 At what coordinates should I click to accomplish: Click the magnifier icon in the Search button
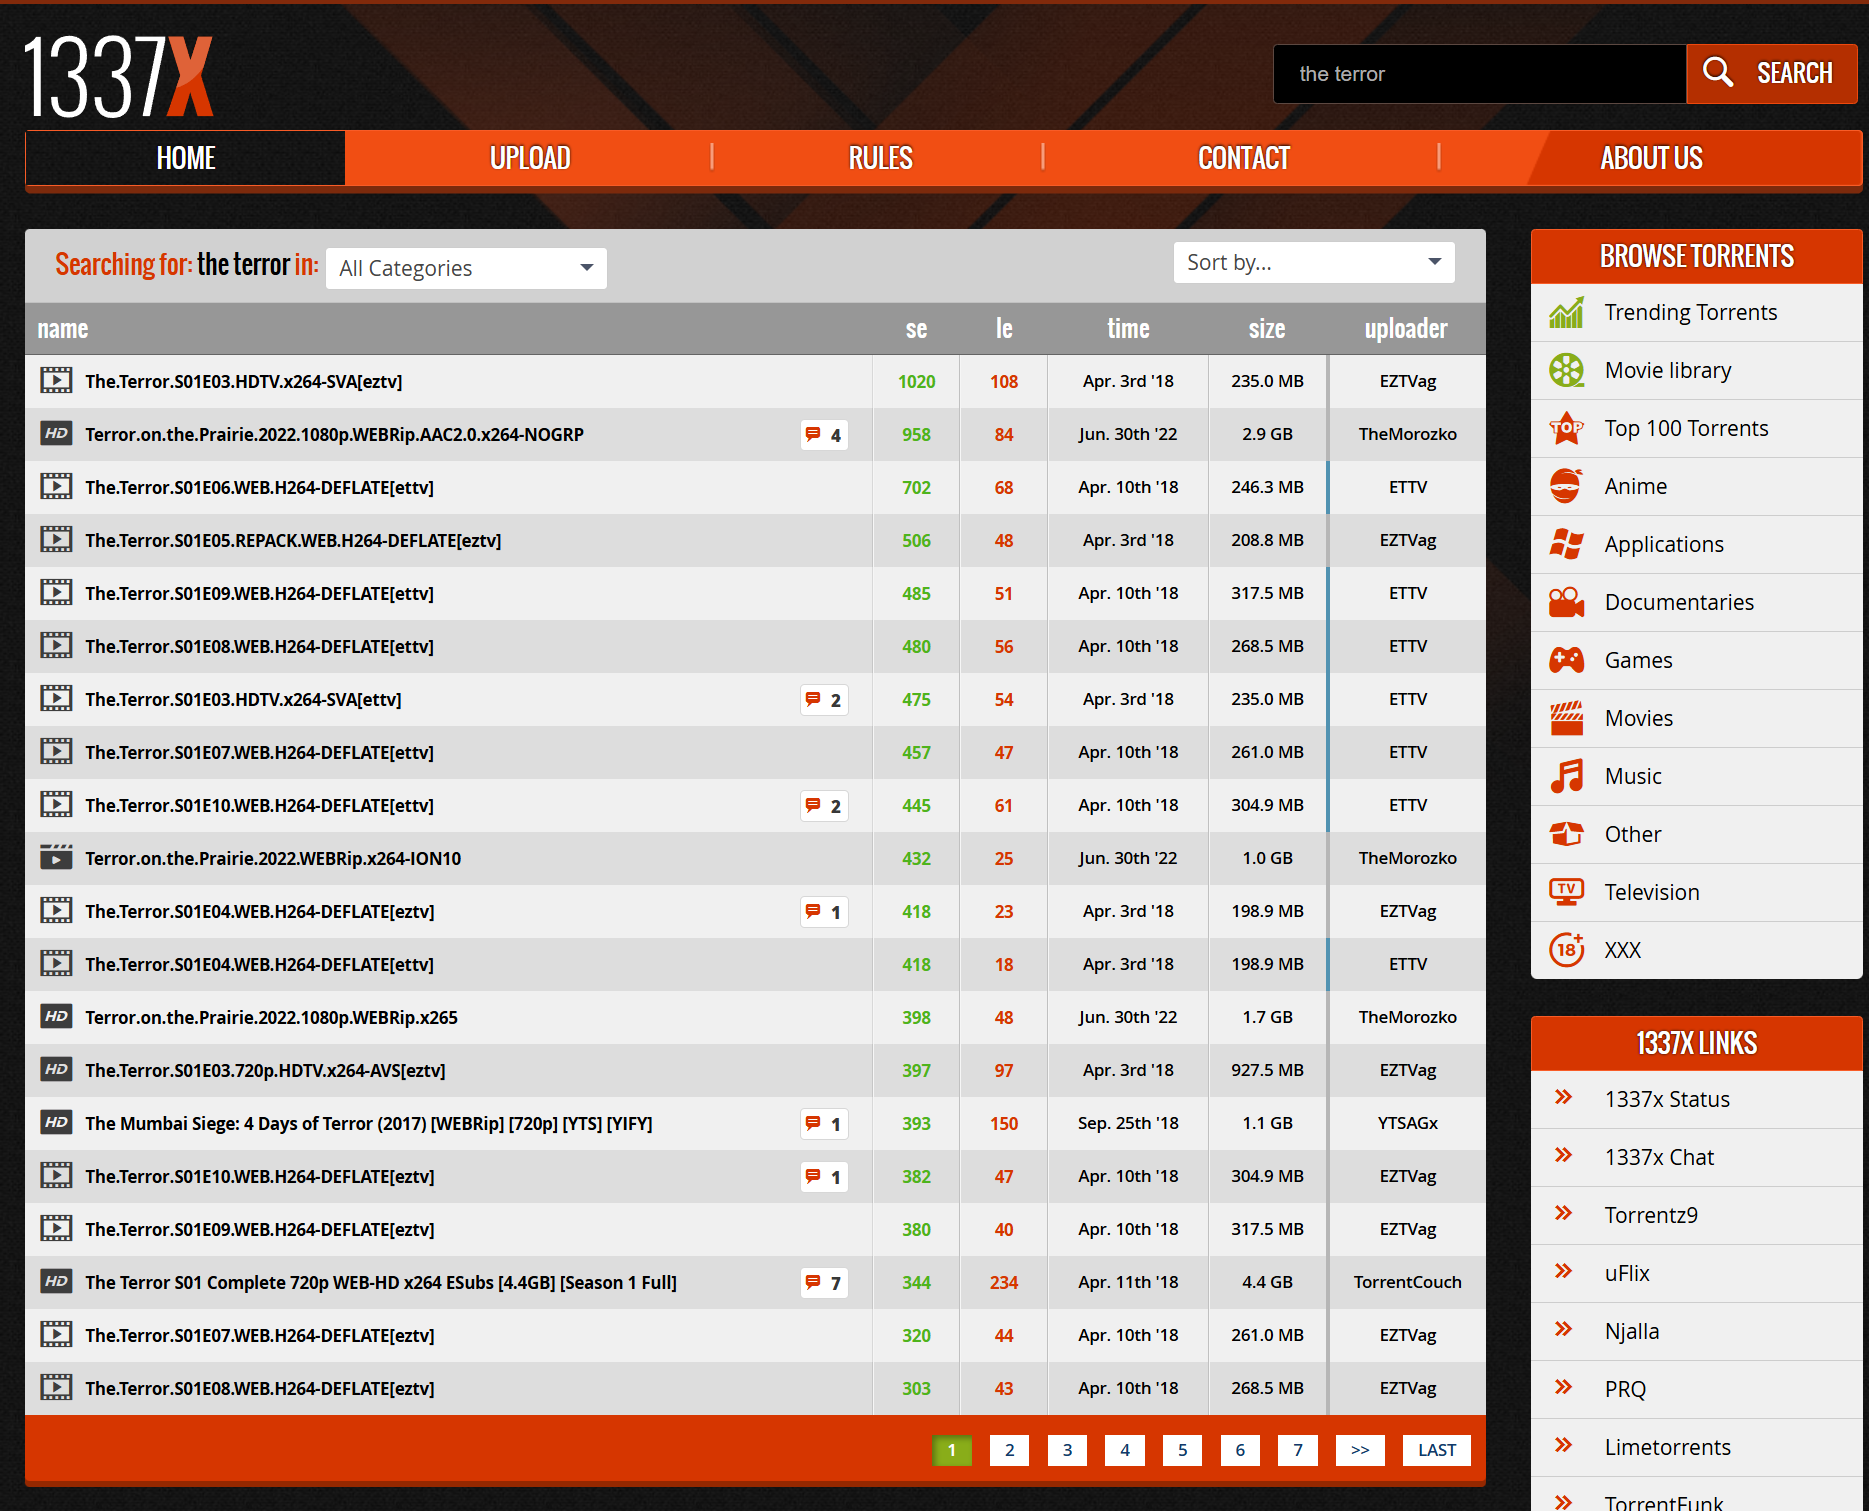point(1718,72)
